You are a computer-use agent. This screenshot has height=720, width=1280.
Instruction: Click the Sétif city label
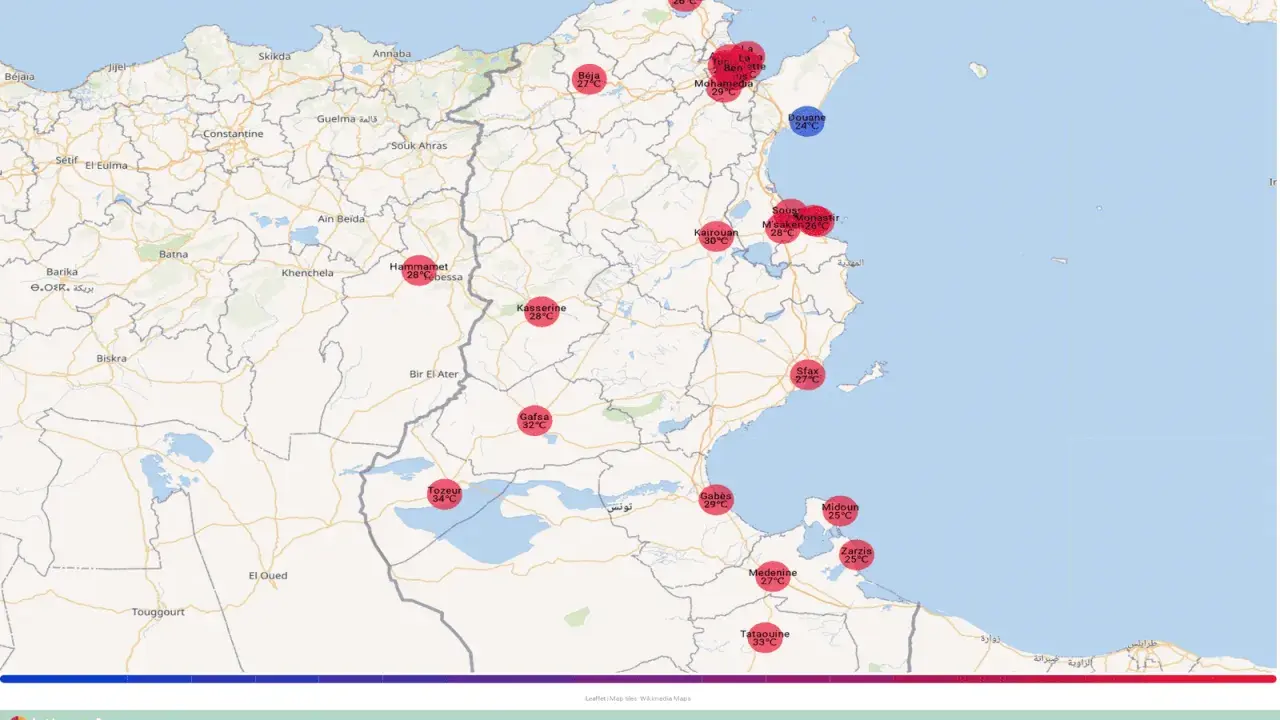66,160
